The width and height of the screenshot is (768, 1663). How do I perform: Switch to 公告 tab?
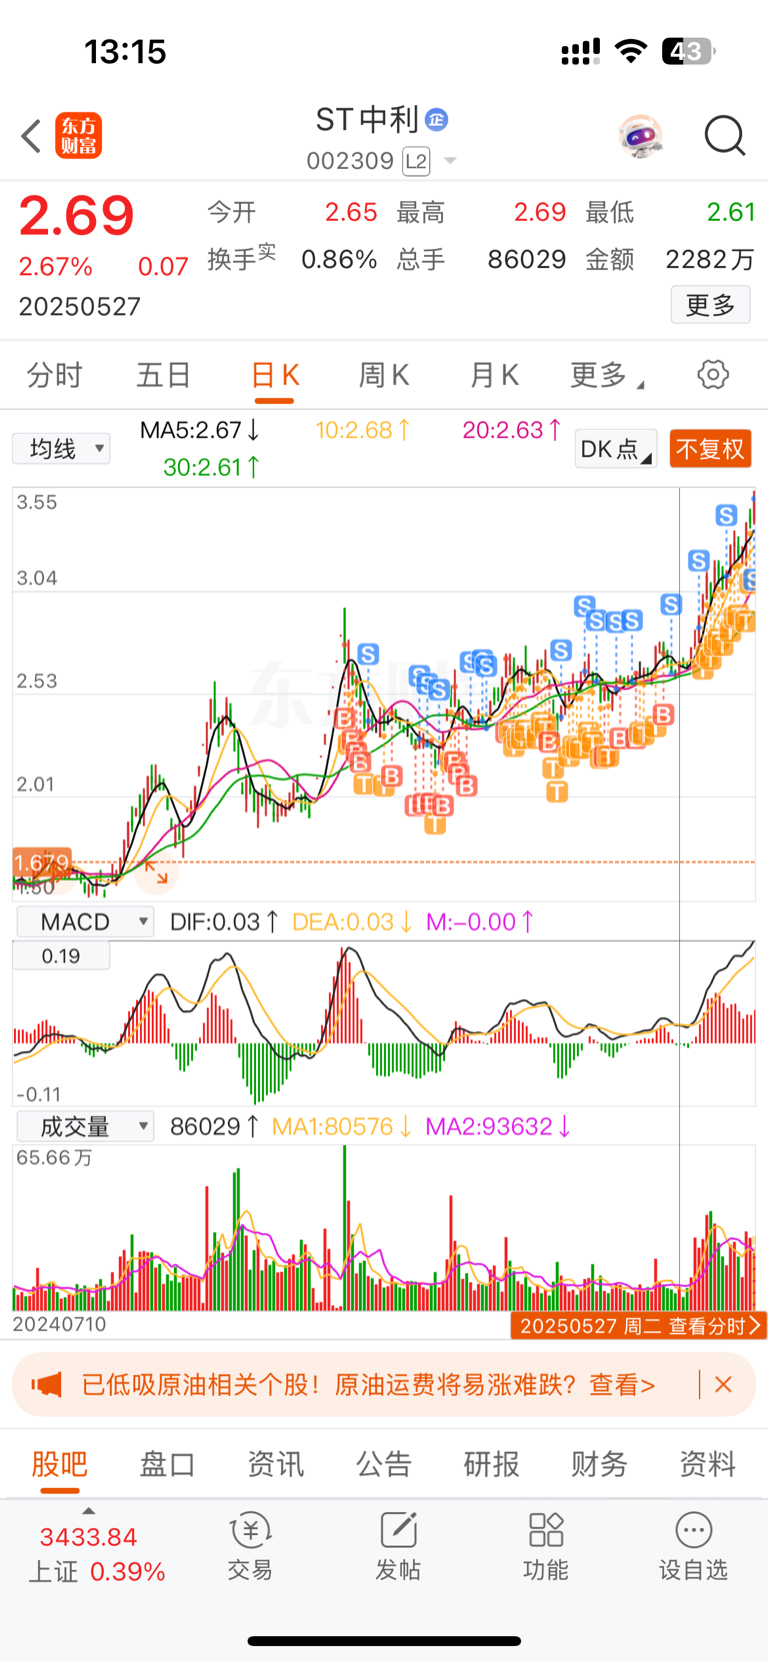point(384,1464)
